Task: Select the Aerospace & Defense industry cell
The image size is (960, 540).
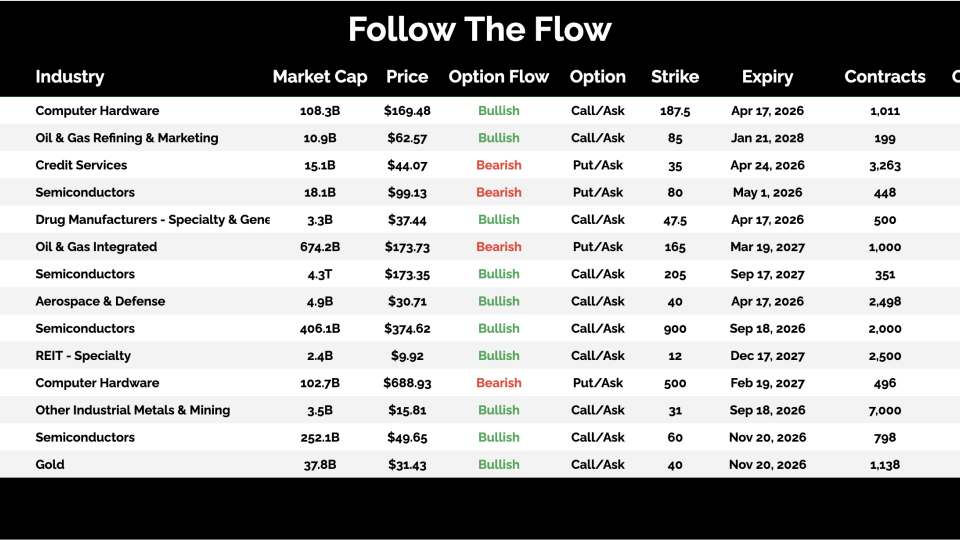Action: (100, 301)
